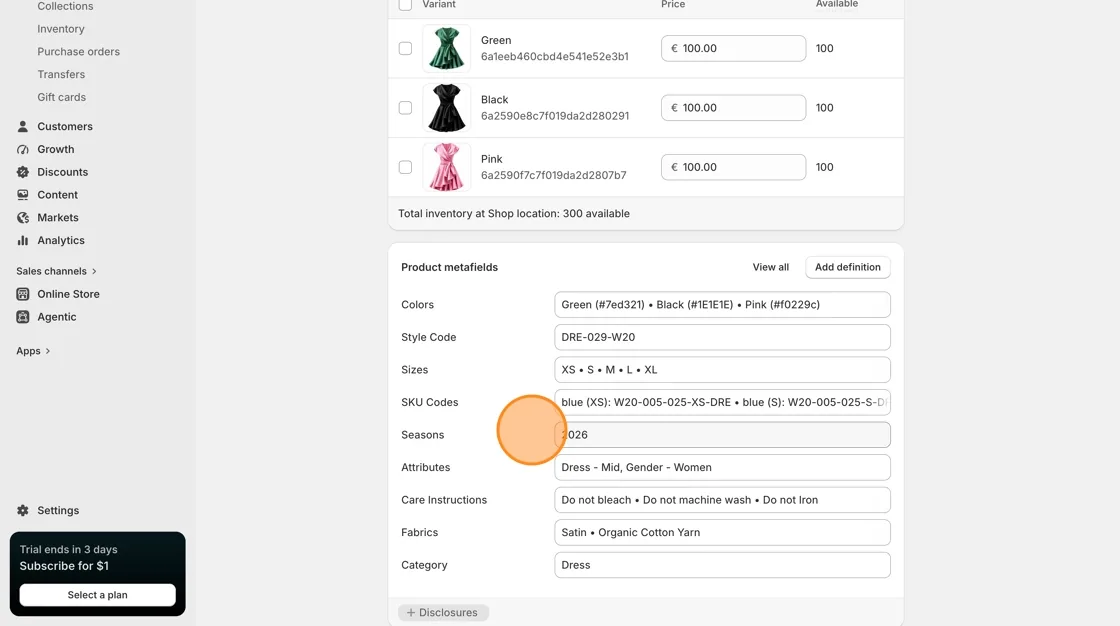This screenshot has width=1120, height=626.
Task: Click into the Style Code field
Action: (722, 337)
